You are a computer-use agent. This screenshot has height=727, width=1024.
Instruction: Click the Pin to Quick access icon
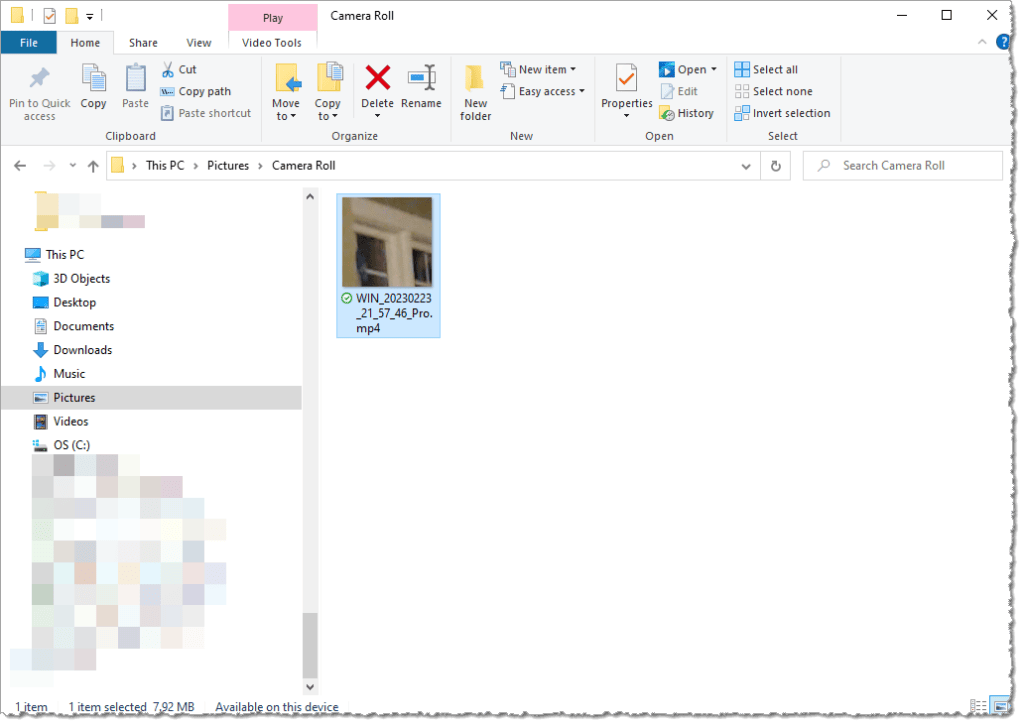click(39, 80)
